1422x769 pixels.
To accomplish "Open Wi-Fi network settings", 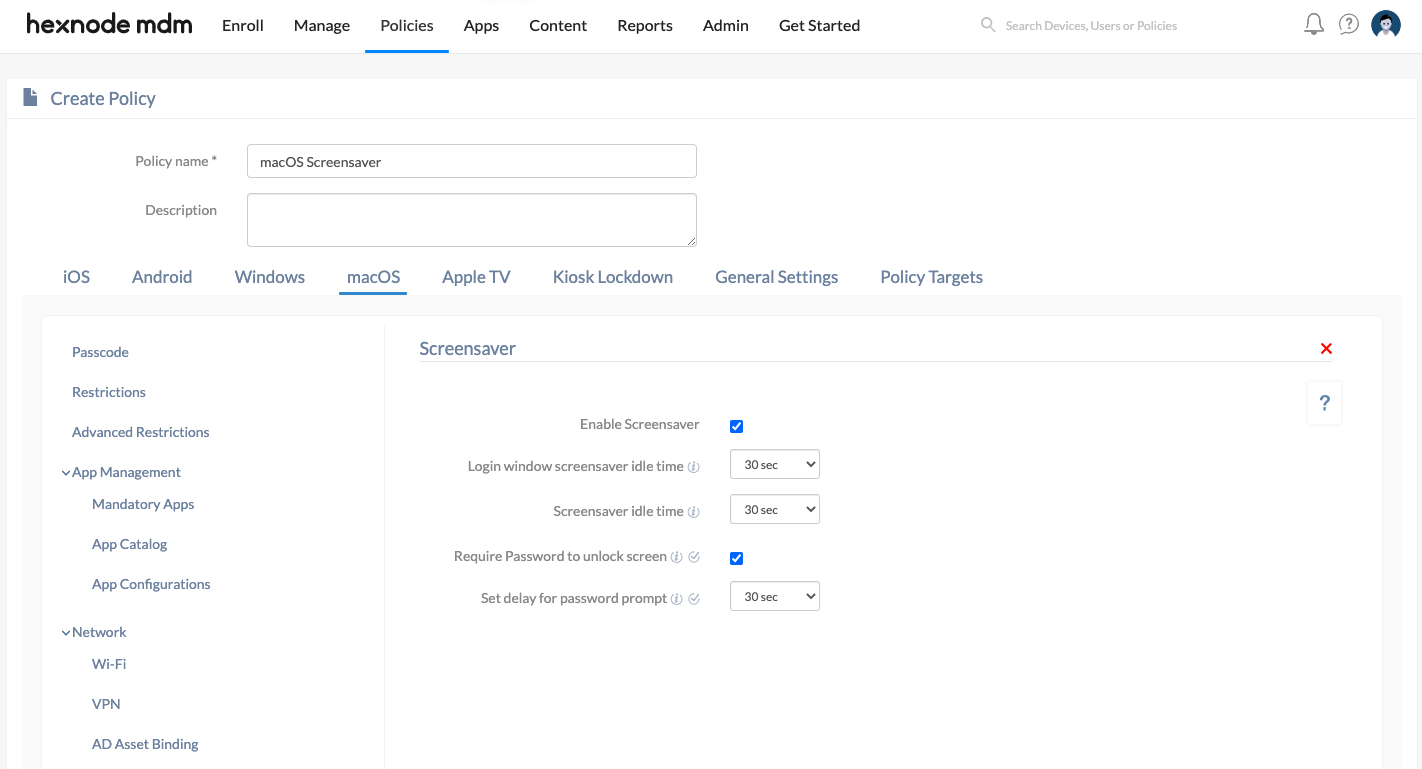I will click(109, 664).
